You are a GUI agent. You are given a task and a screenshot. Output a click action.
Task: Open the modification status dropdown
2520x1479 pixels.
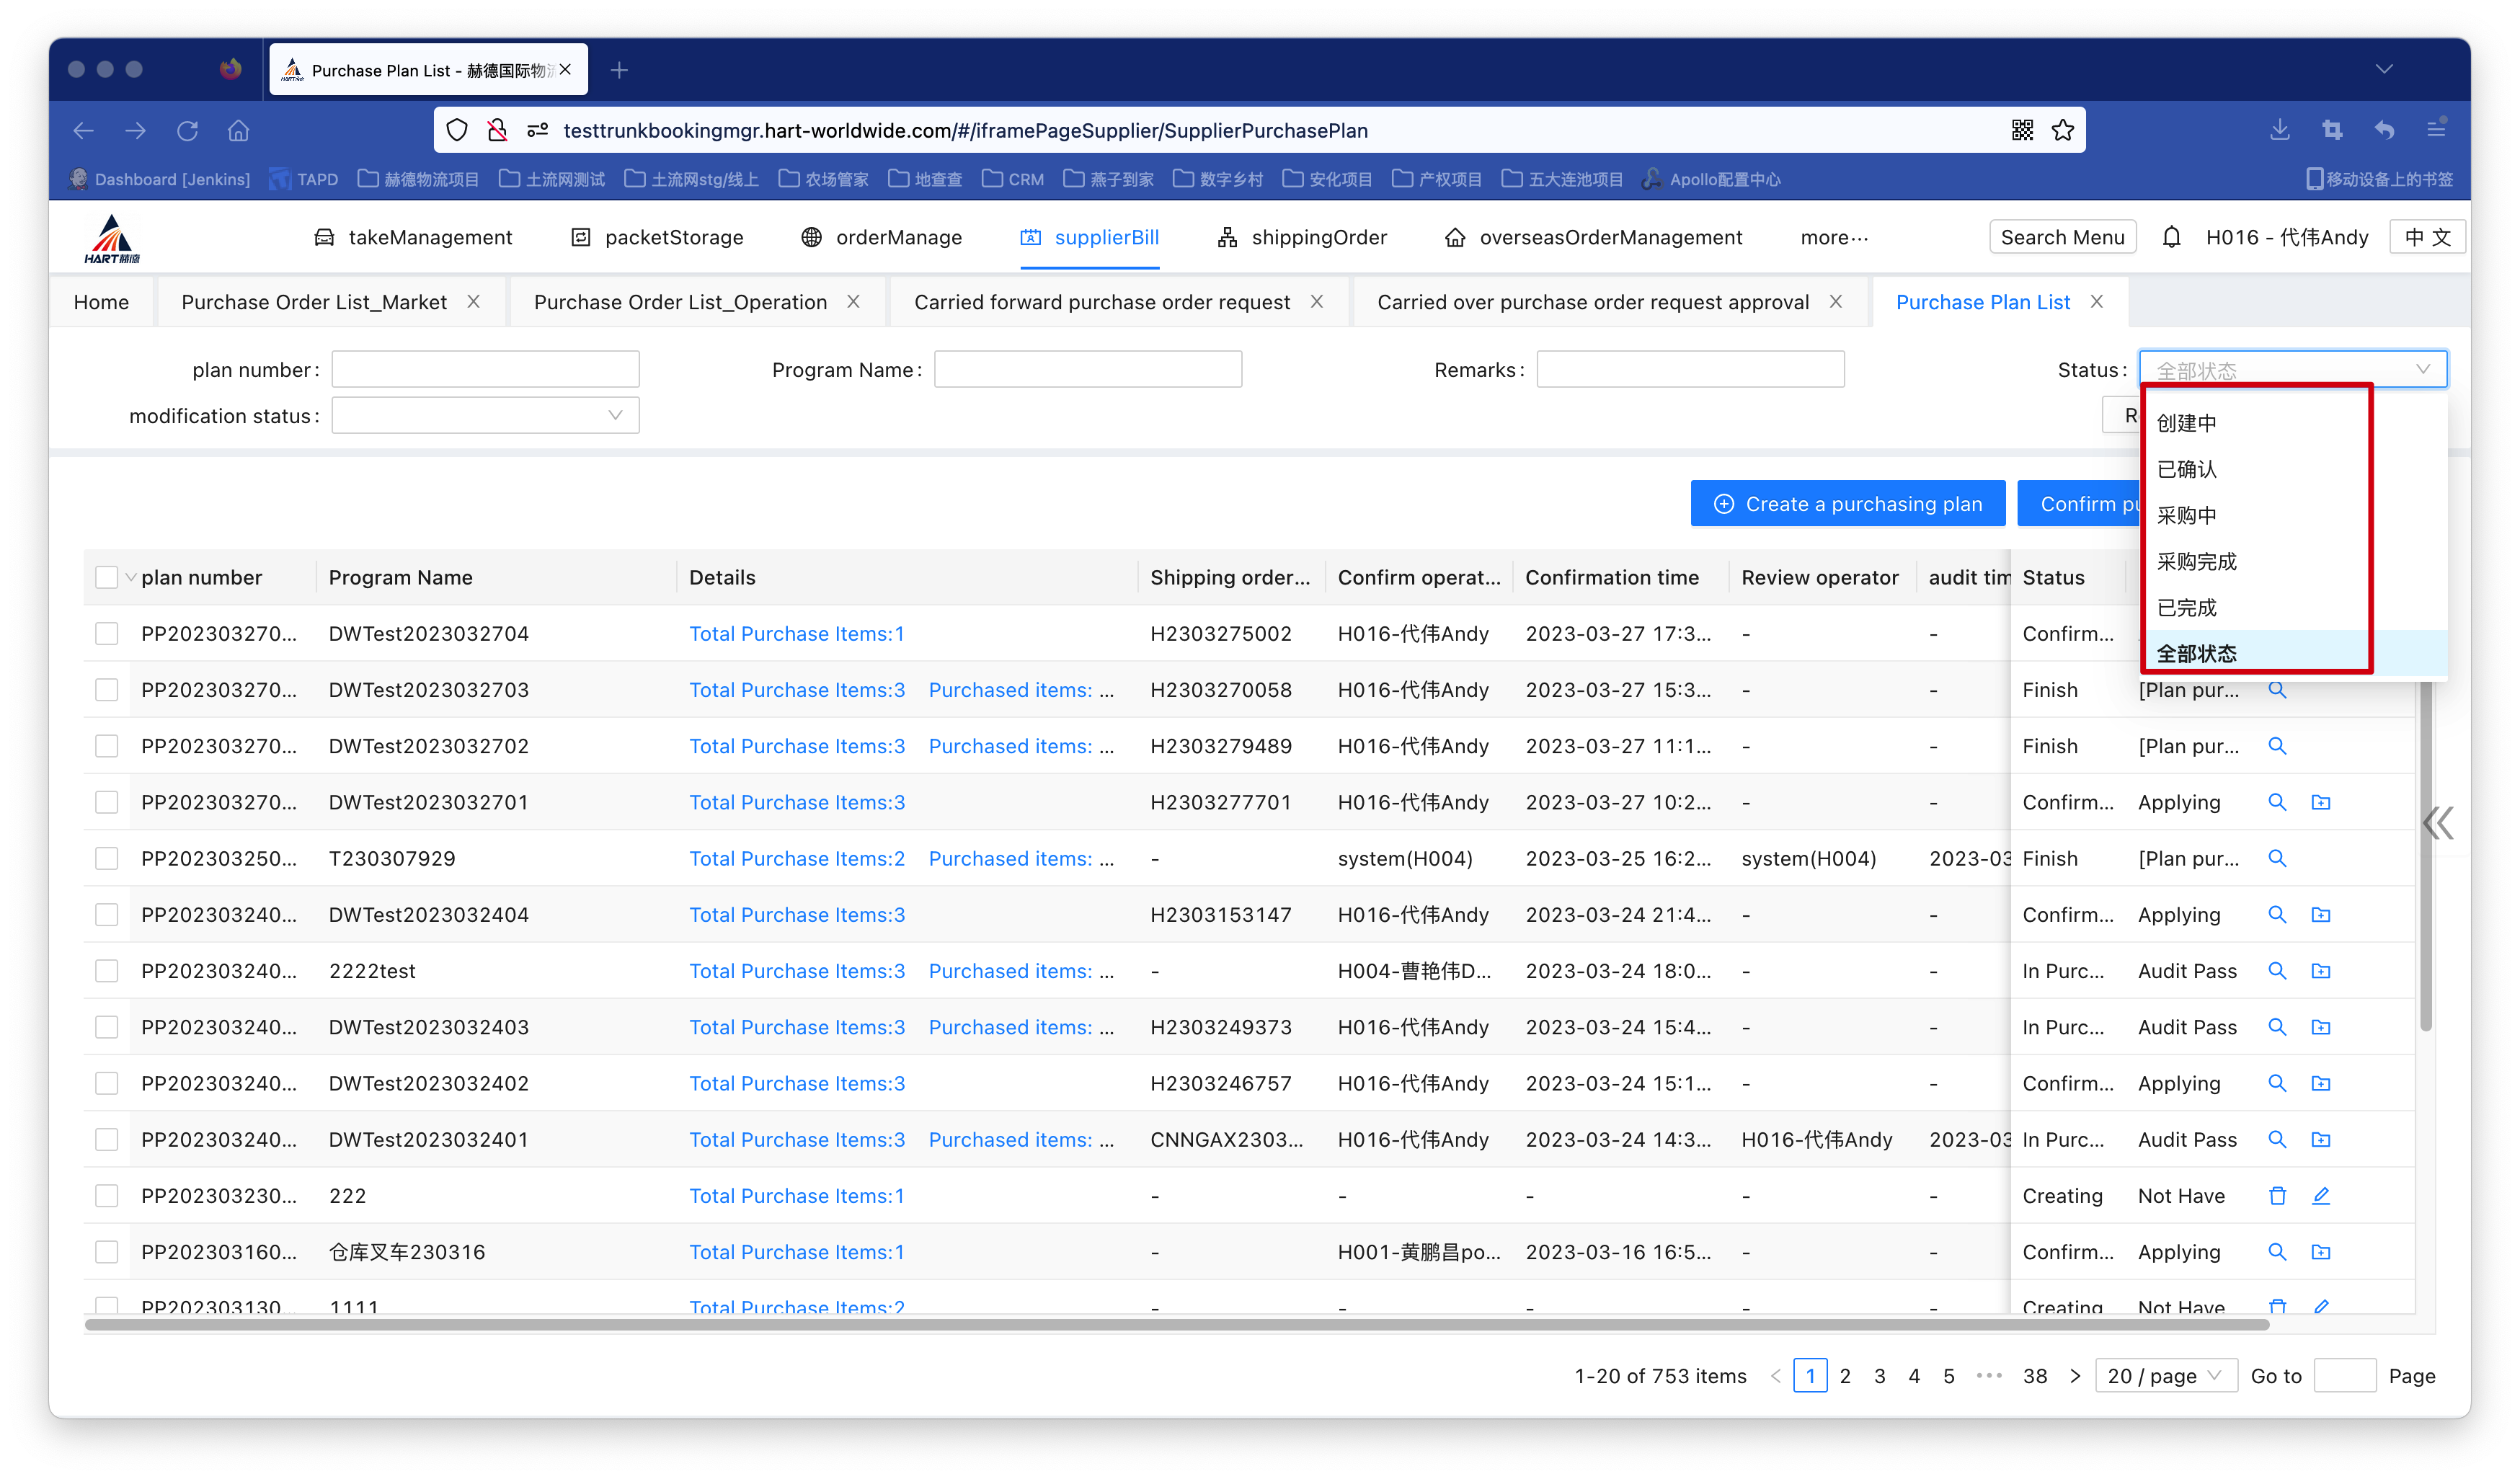point(485,416)
